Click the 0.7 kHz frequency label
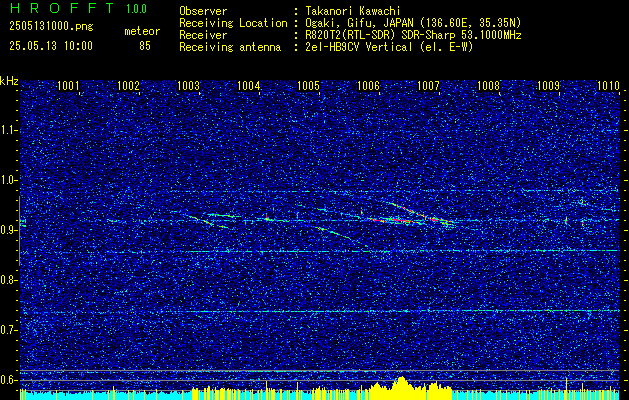 click(x=9, y=330)
